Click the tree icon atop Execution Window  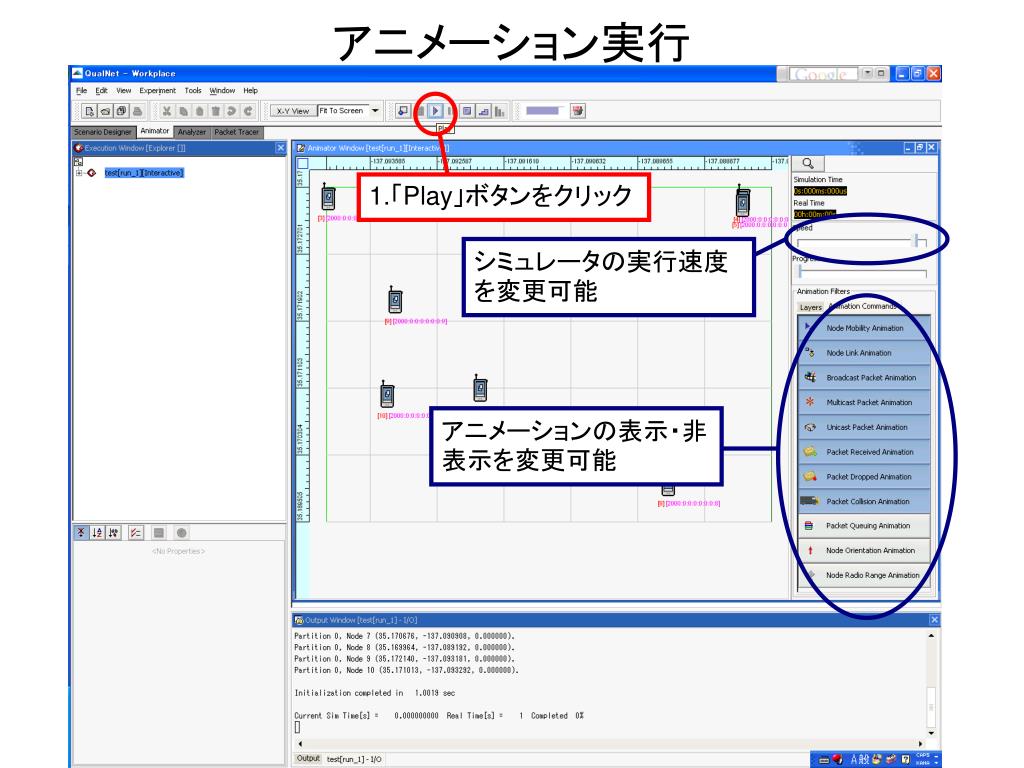[78, 161]
